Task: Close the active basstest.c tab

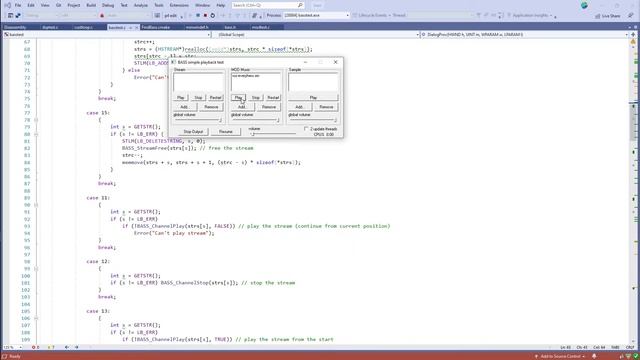Action: tap(136, 27)
